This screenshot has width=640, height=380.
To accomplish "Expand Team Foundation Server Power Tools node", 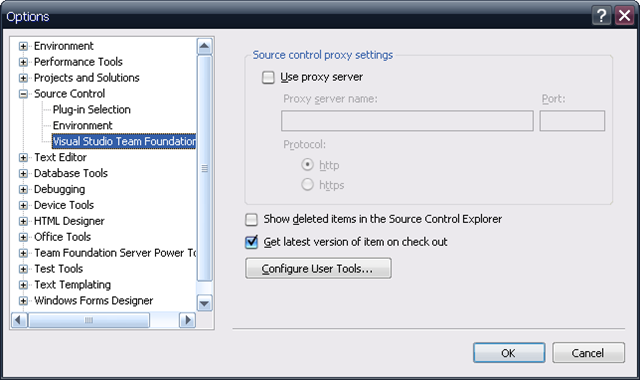I will (x=23, y=253).
